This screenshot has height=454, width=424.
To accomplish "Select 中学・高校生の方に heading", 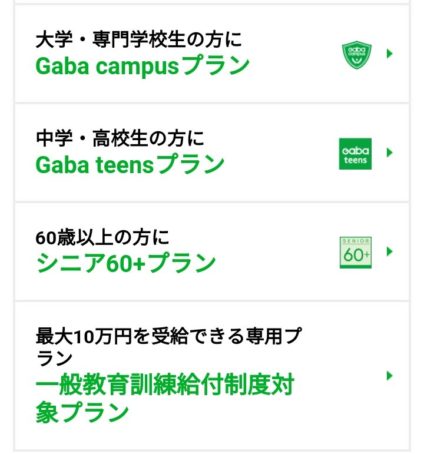I will 120,139.
